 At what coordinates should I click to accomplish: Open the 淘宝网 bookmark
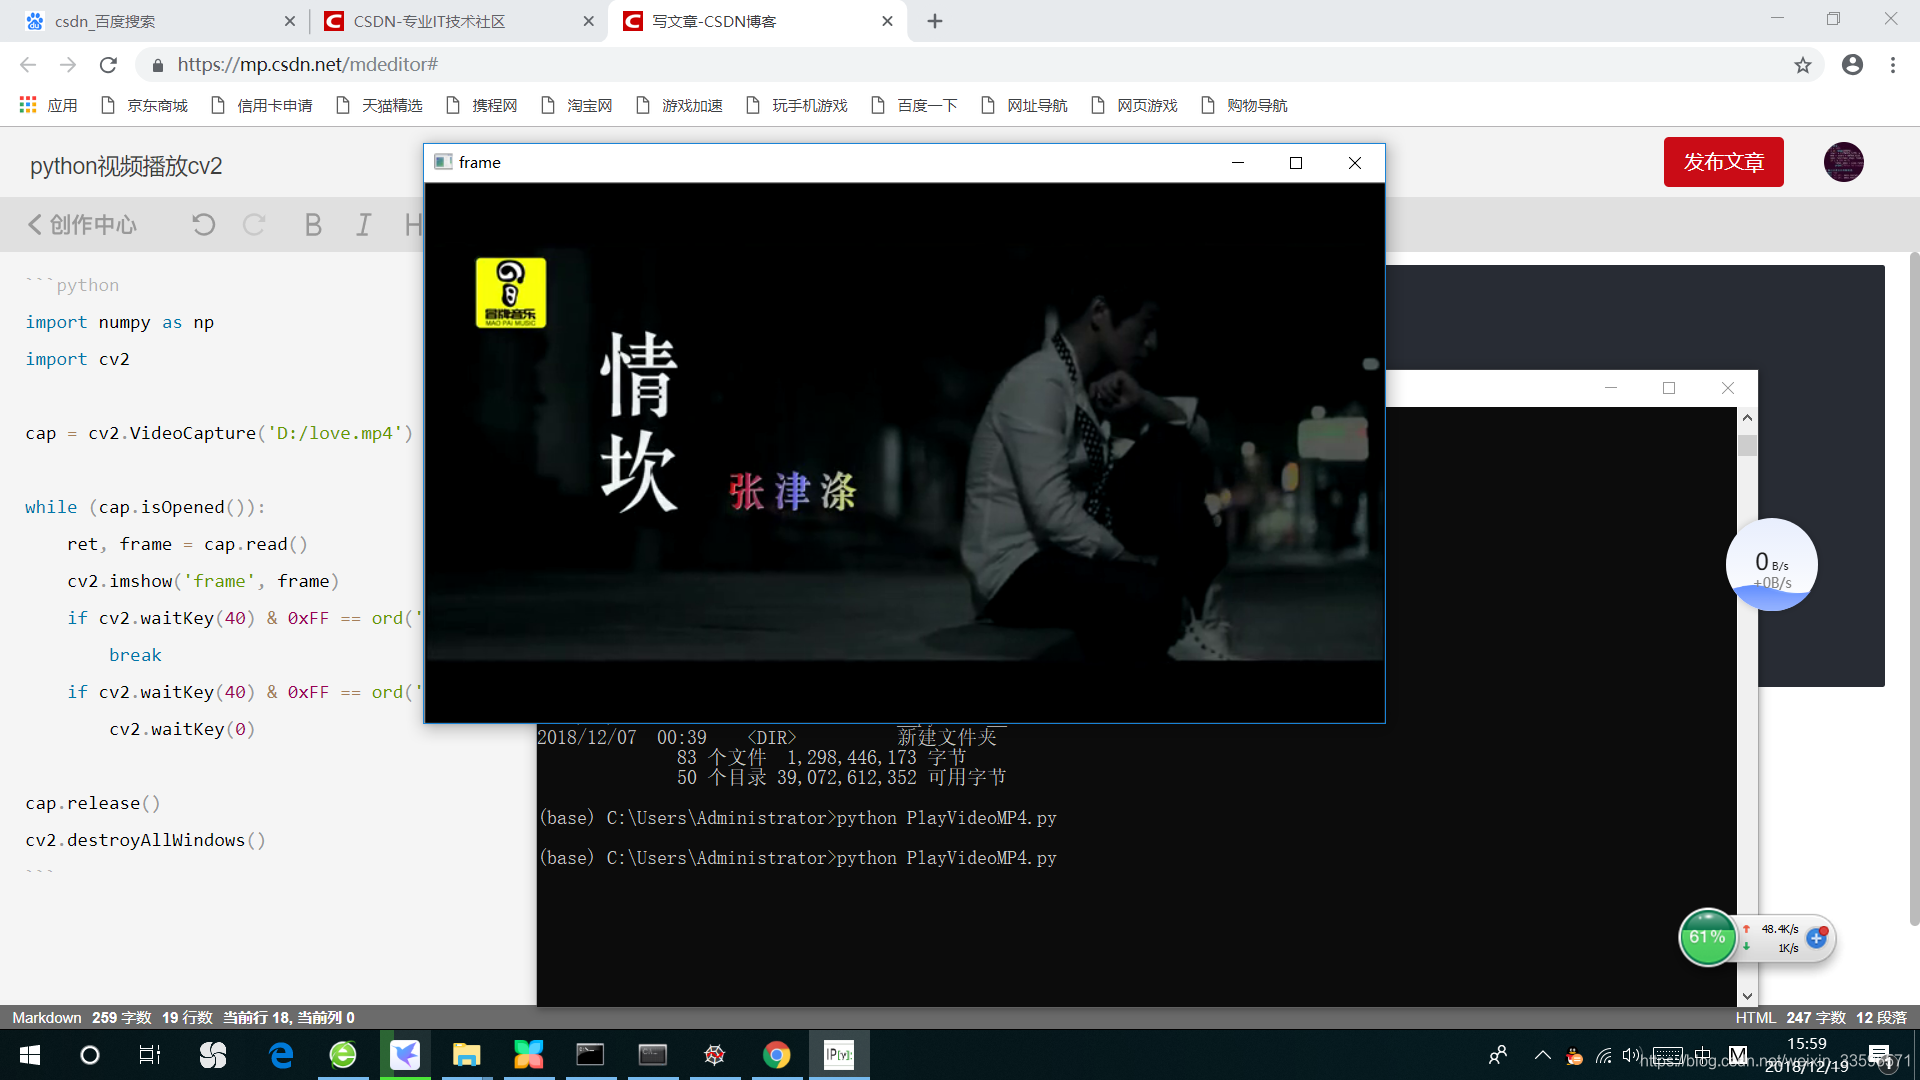click(x=577, y=105)
